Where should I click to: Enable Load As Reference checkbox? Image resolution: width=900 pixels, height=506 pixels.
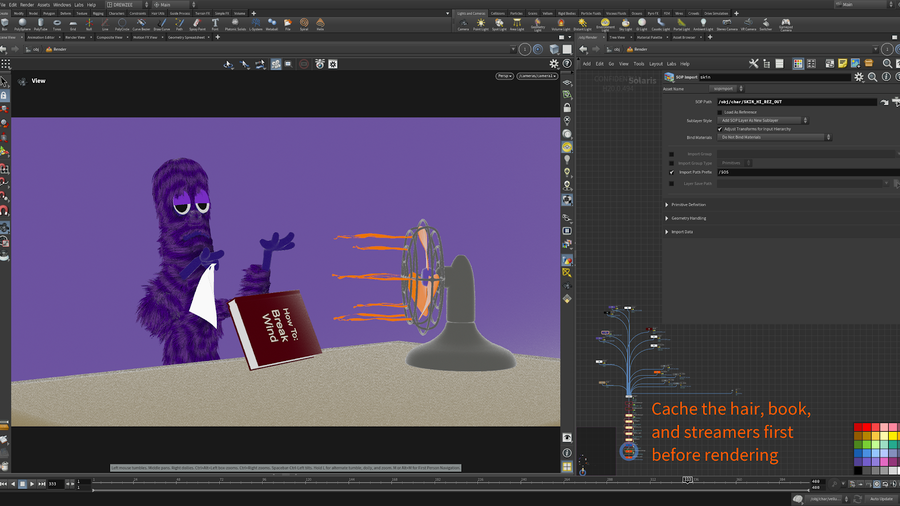coord(720,112)
